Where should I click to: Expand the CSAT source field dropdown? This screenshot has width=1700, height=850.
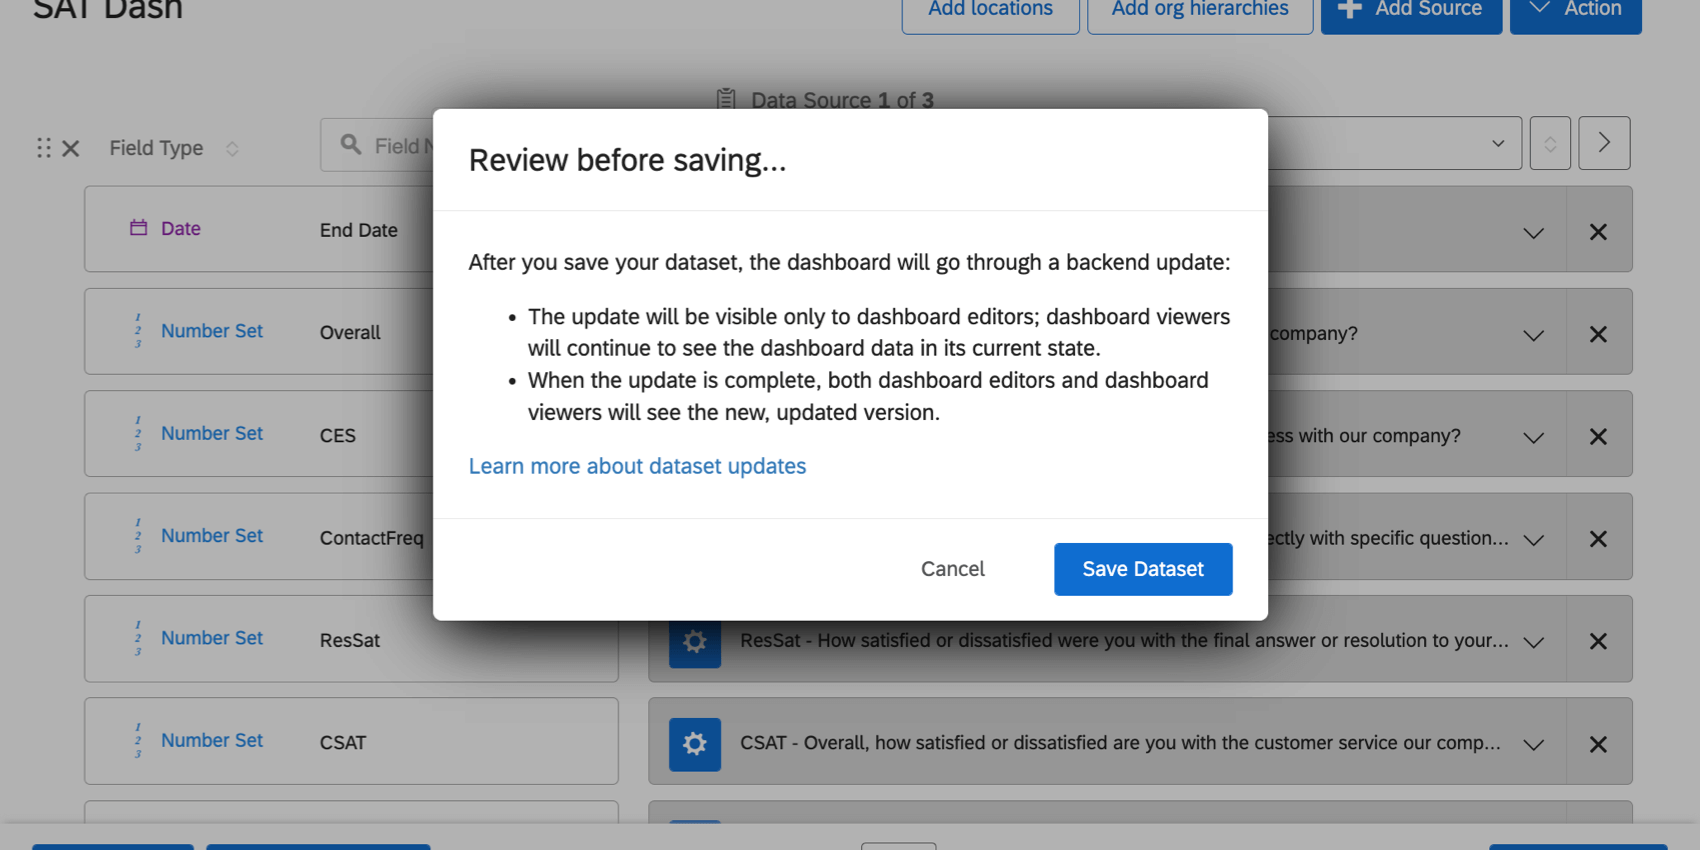pos(1533,744)
